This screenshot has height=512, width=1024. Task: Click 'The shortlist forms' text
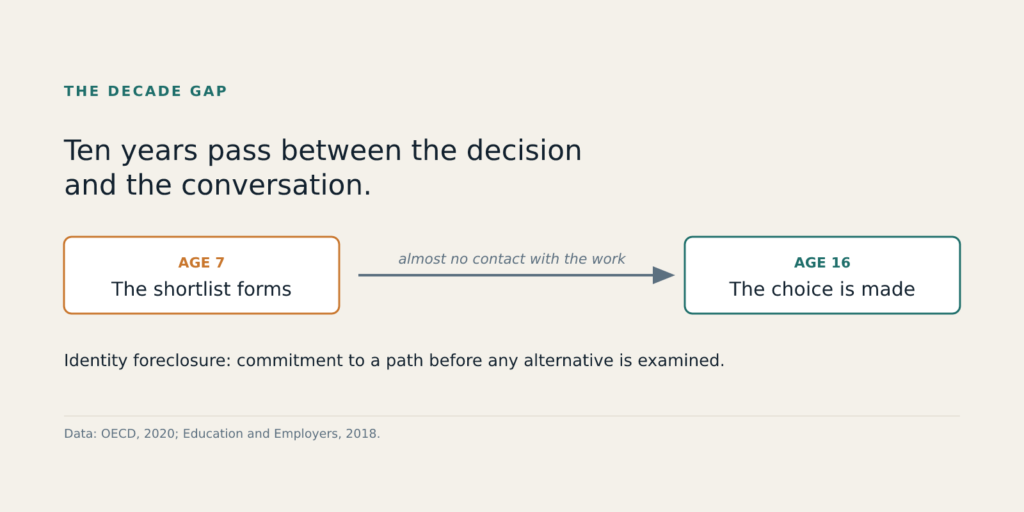coord(201,289)
